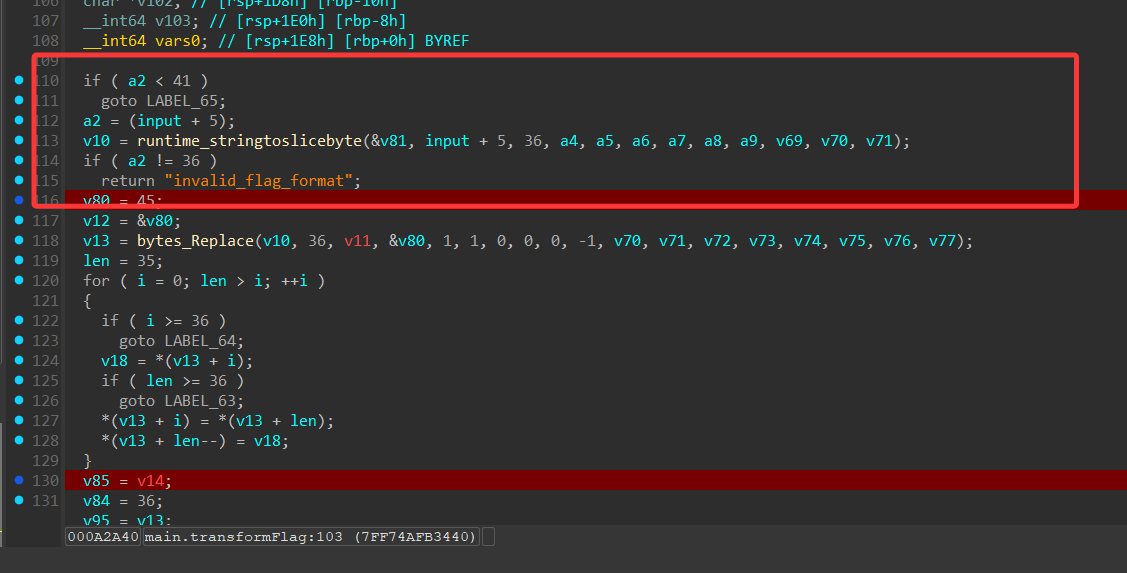Click the gutter dot at line 124
This screenshot has width=1127, height=573.
pos(20,361)
